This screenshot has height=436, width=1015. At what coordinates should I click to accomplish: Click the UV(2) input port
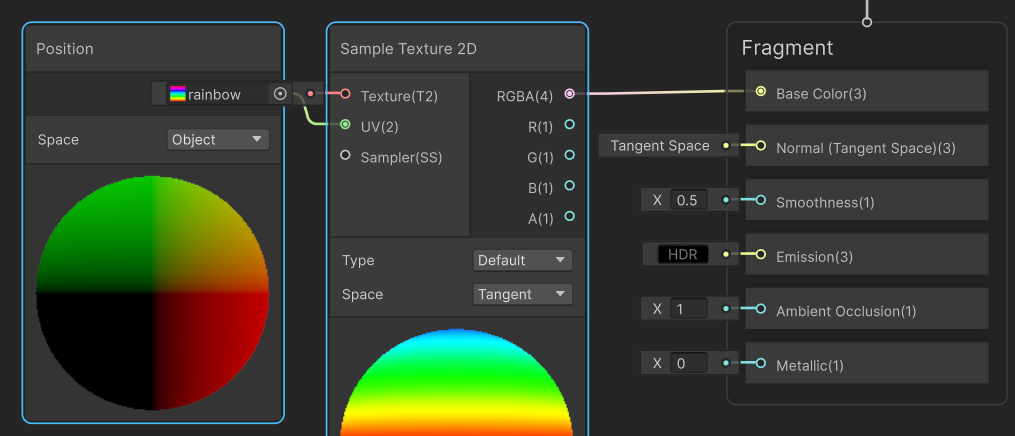345,124
